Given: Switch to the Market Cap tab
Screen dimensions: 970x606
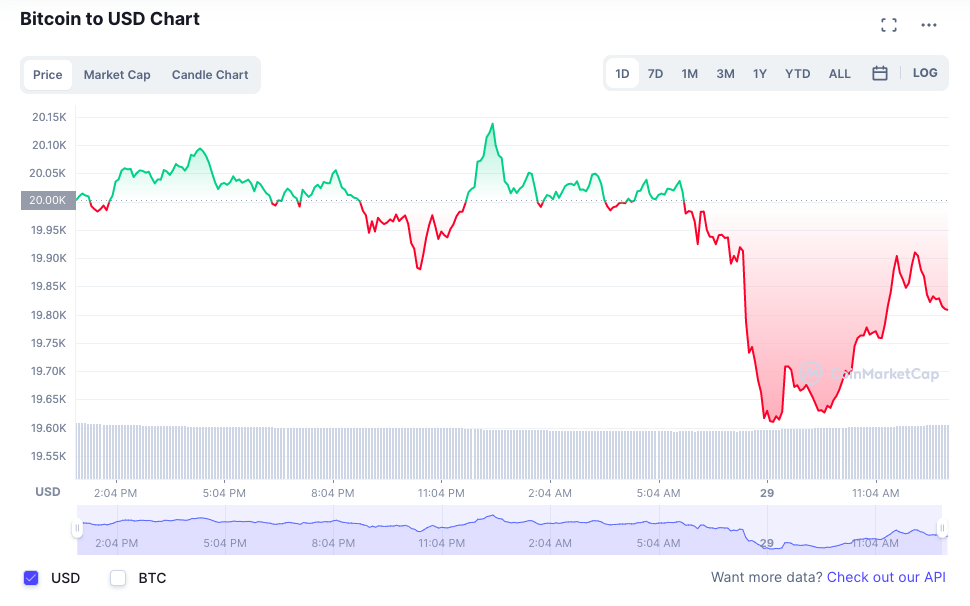Looking at the screenshot, I should point(117,75).
